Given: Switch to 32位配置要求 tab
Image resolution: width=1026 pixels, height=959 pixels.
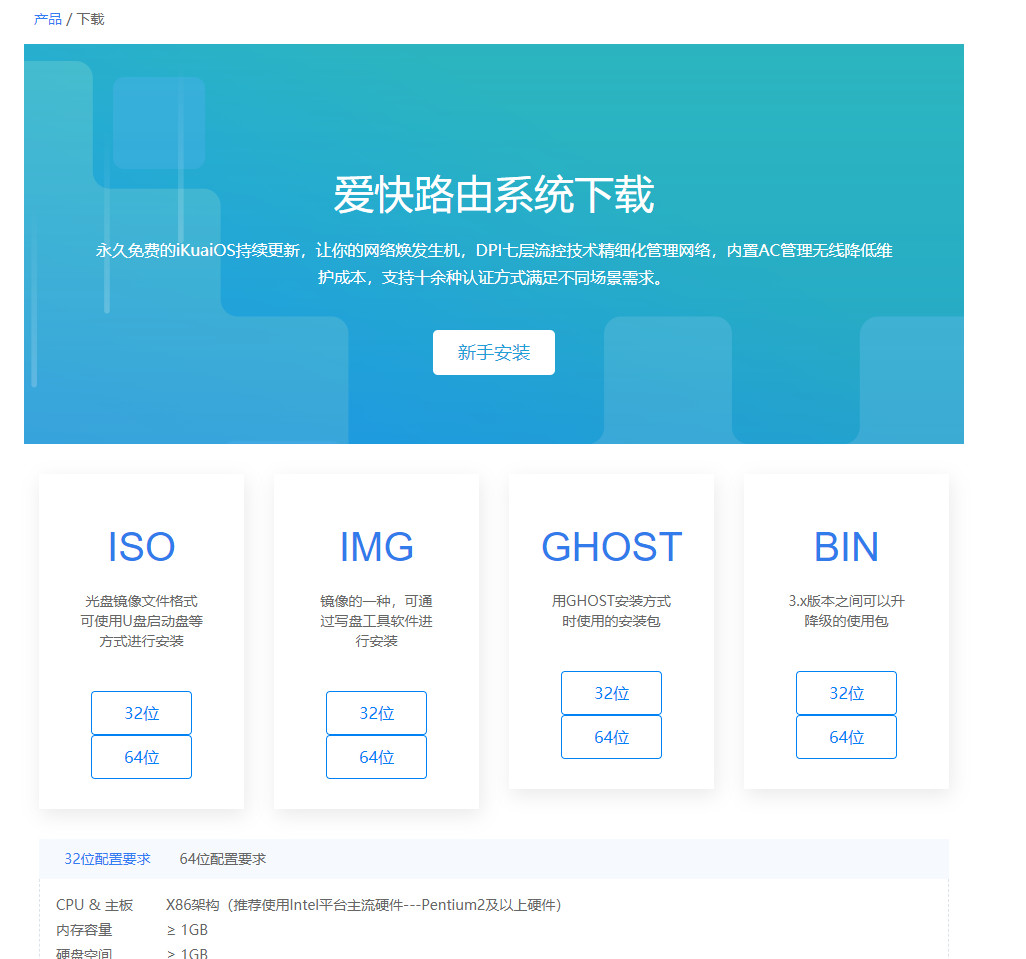Looking at the screenshot, I should 107,859.
